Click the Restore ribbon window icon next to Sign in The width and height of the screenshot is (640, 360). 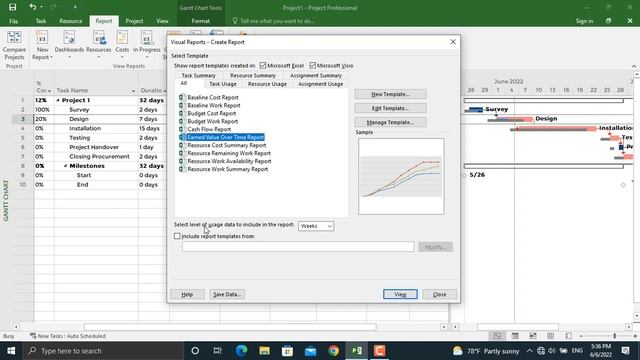(609, 21)
